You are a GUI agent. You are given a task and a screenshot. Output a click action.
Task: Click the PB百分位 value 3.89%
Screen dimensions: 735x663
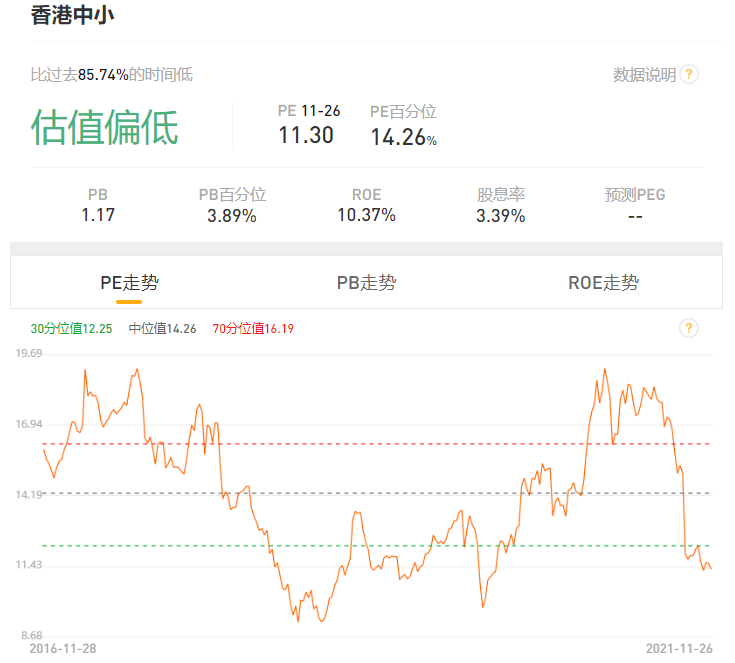click(232, 215)
